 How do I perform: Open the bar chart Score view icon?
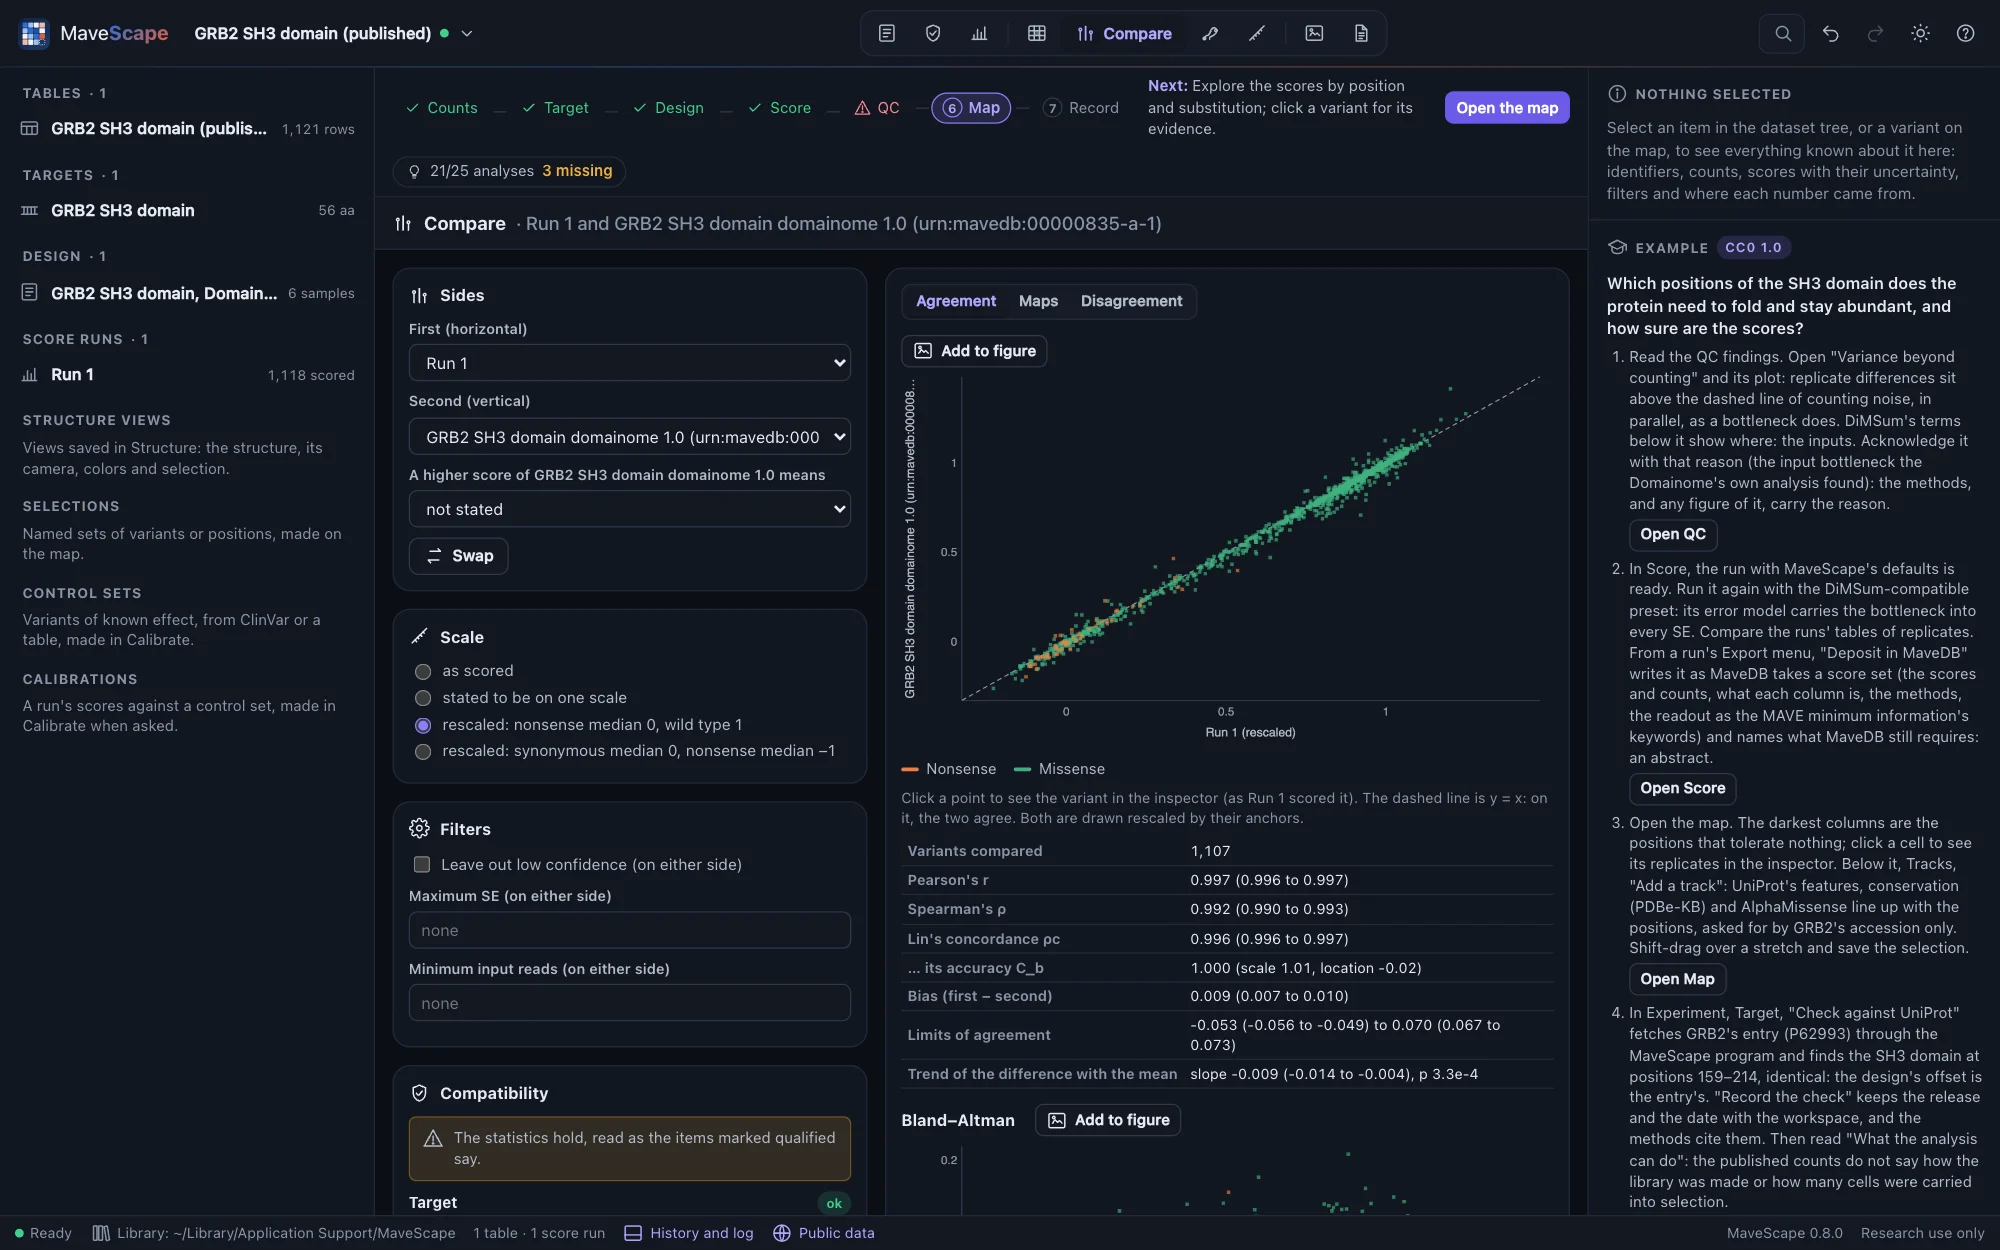(x=979, y=33)
